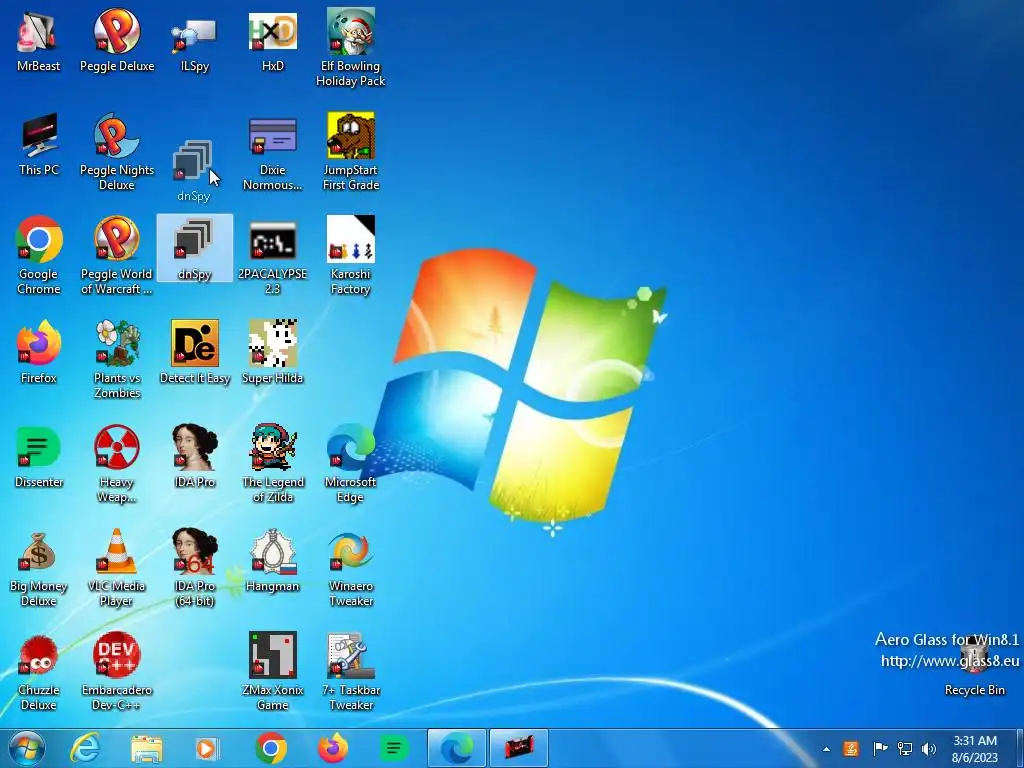This screenshot has width=1024, height=768.
Task: Open Embarcadero Dev-C++
Action: pos(117,671)
